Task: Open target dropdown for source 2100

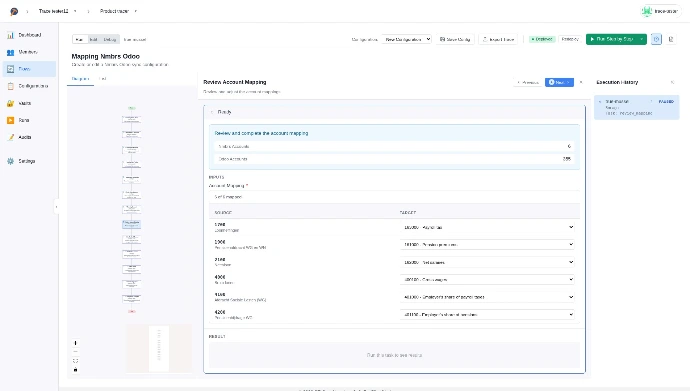Action: 487,262
